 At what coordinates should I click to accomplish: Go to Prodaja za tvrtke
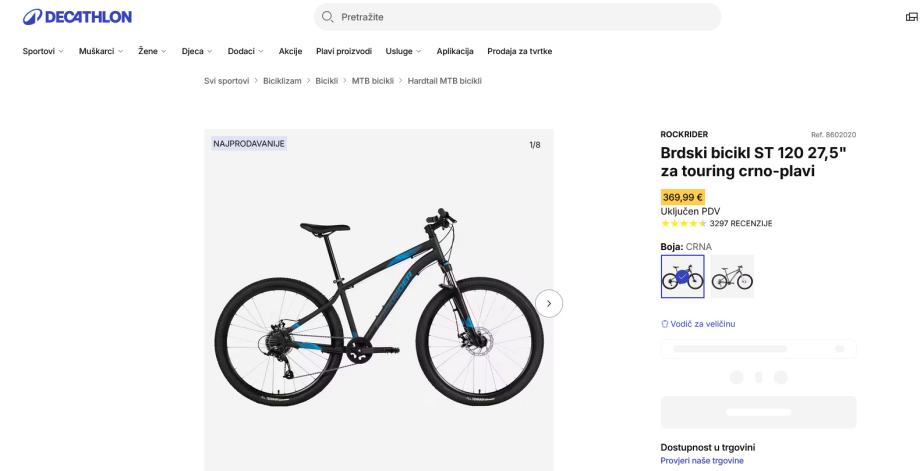coord(520,52)
